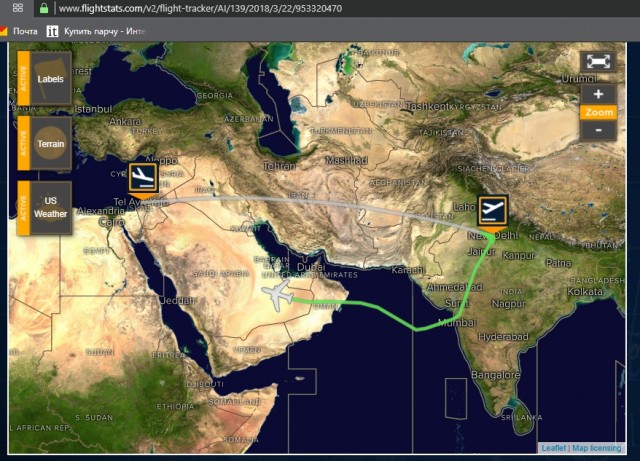The height and width of the screenshot is (461, 640).
Task: Enter fullscreen map view
Action: [597, 62]
